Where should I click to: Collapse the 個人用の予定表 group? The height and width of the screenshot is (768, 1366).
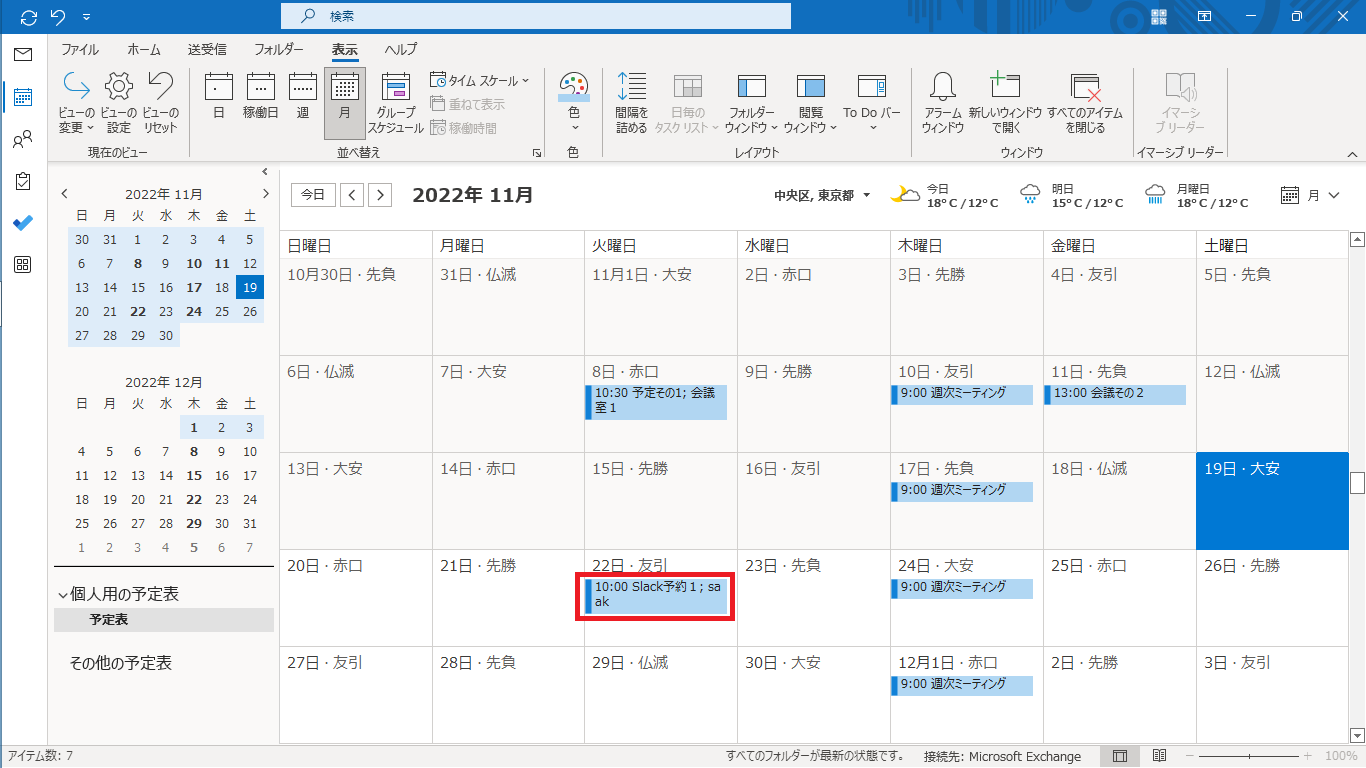[x=63, y=594]
